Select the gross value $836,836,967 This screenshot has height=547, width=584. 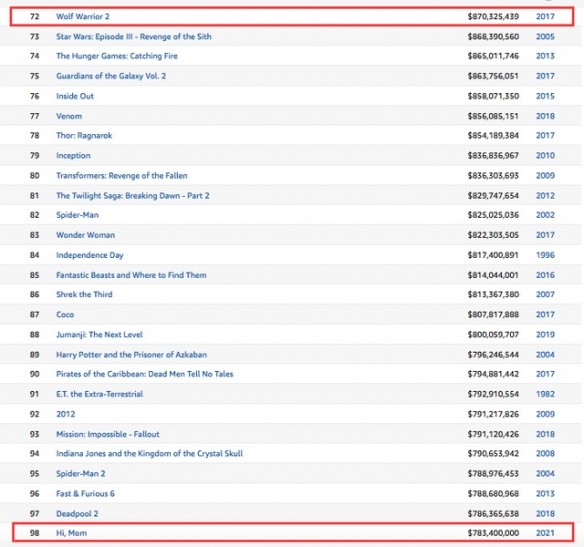(x=493, y=156)
